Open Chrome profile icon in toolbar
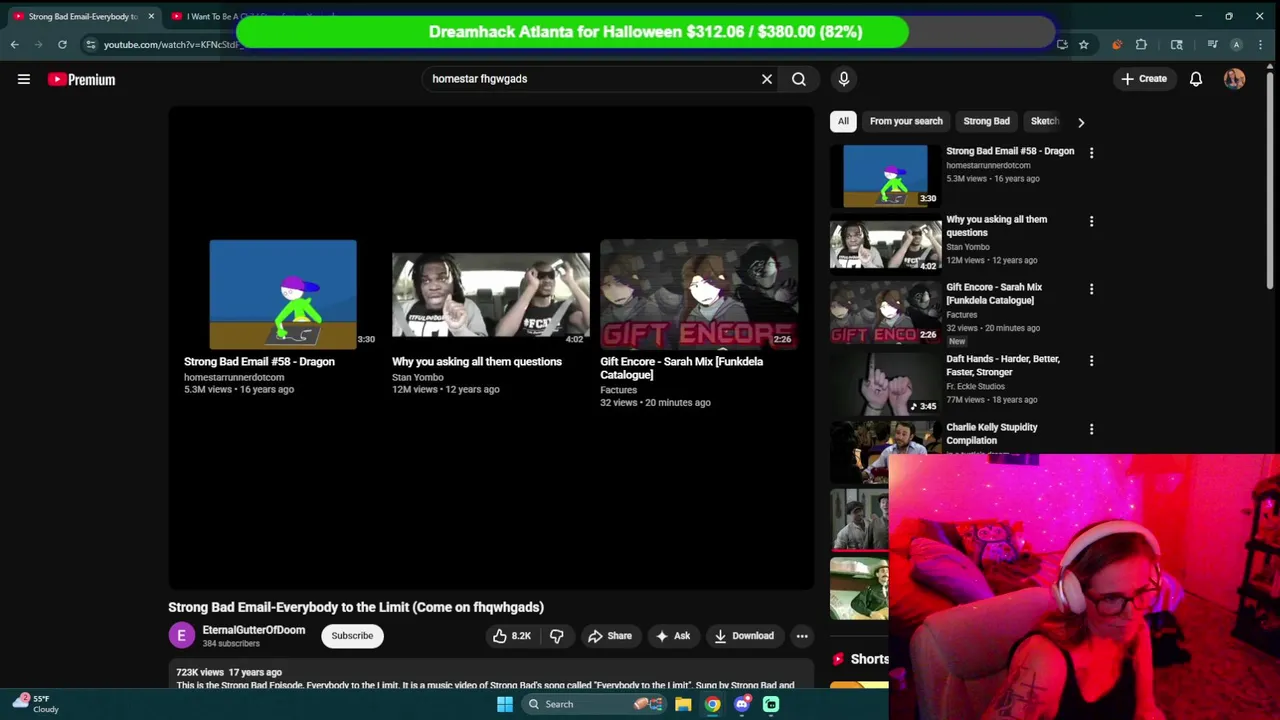1280x720 pixels. [1236, 44]
